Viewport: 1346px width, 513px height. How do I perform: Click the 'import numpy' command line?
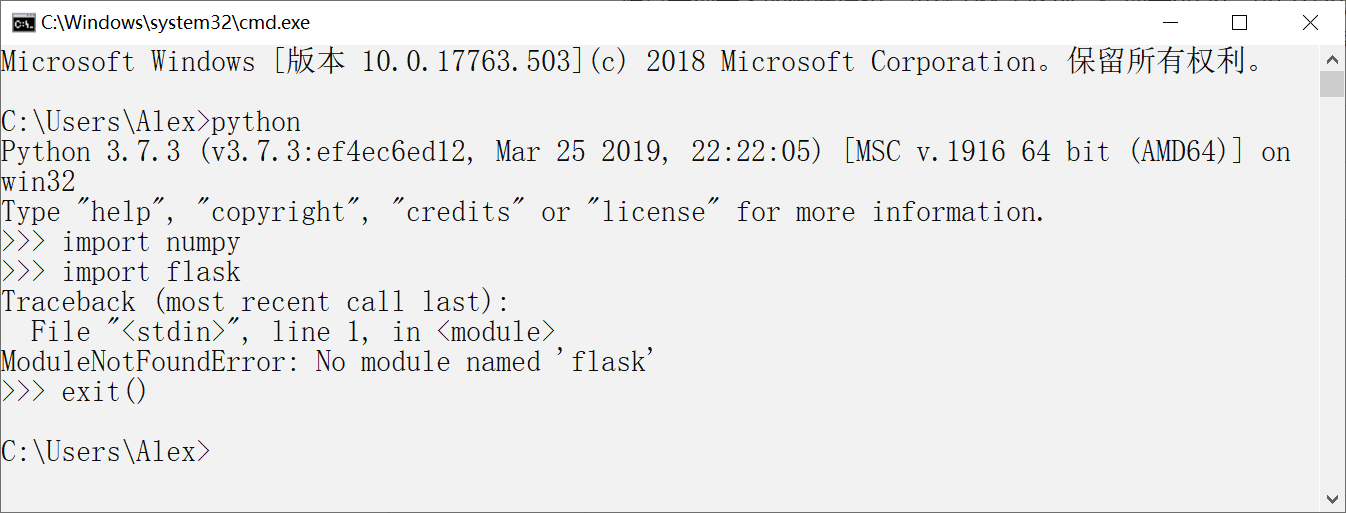151,242
